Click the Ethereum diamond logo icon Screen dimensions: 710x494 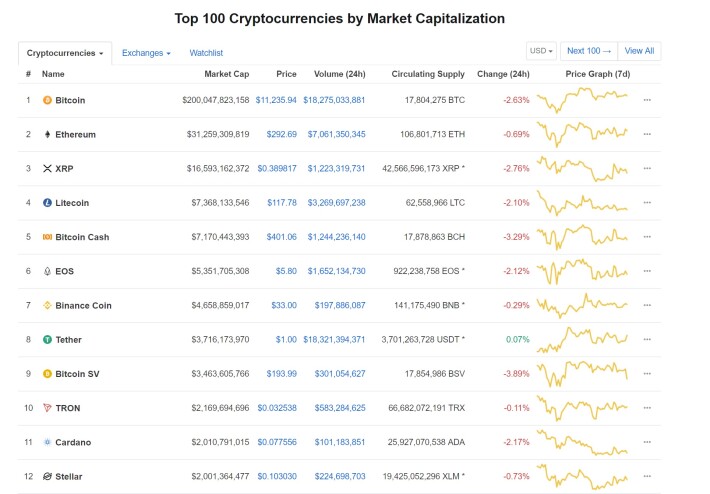47,134
